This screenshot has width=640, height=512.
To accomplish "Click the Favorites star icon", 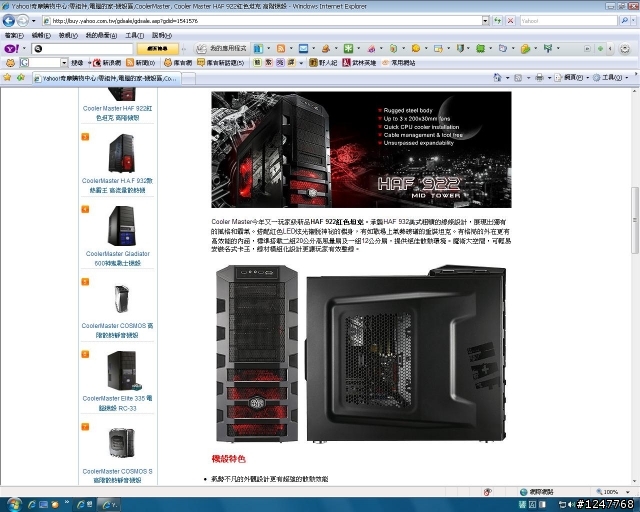I will [7, 77].
